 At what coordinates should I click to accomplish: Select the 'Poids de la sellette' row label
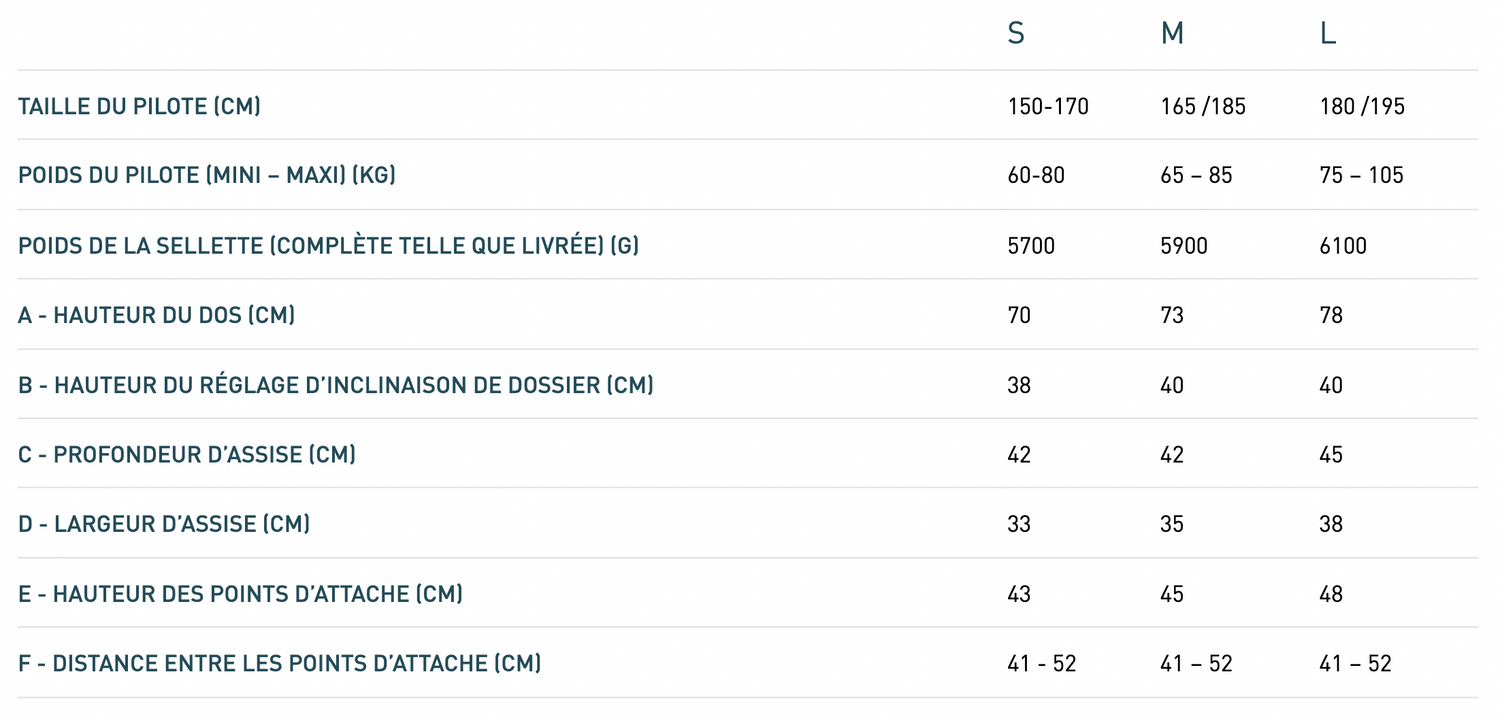click(x=328, y=245)
